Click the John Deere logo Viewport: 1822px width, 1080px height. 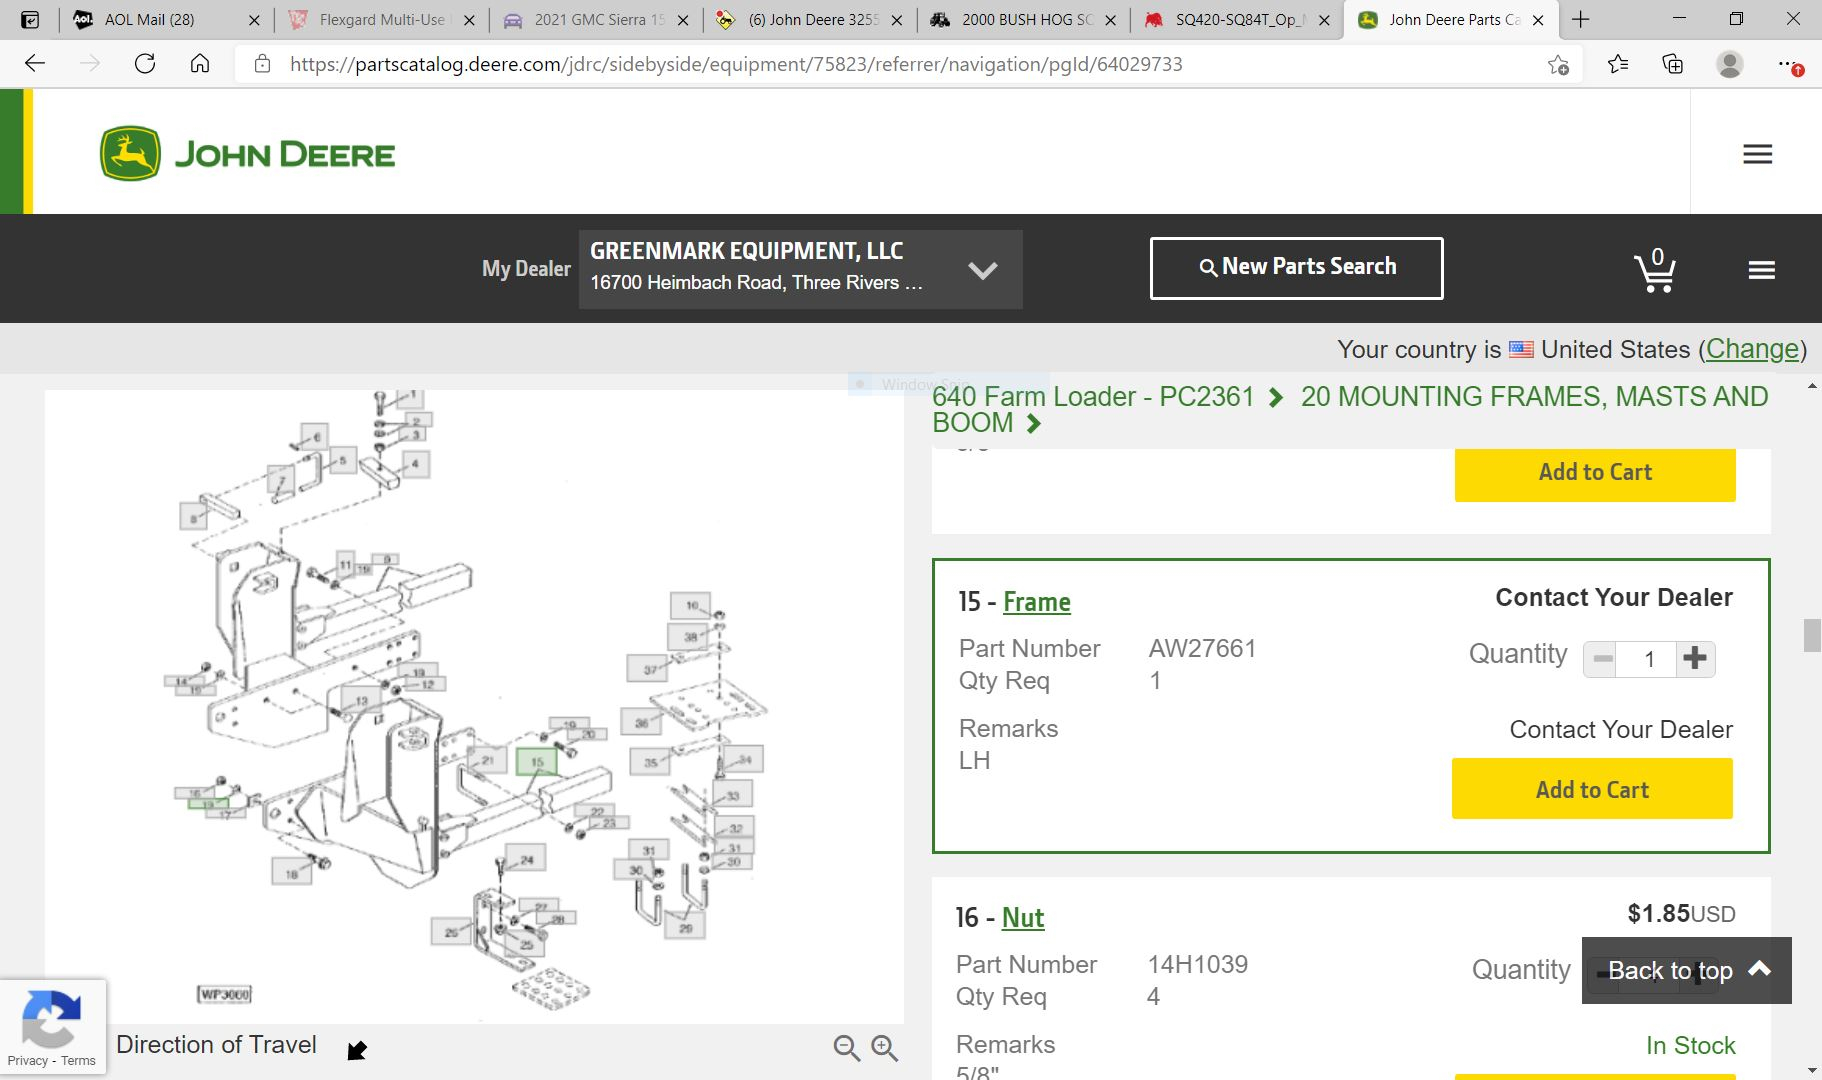click(248, 154)
